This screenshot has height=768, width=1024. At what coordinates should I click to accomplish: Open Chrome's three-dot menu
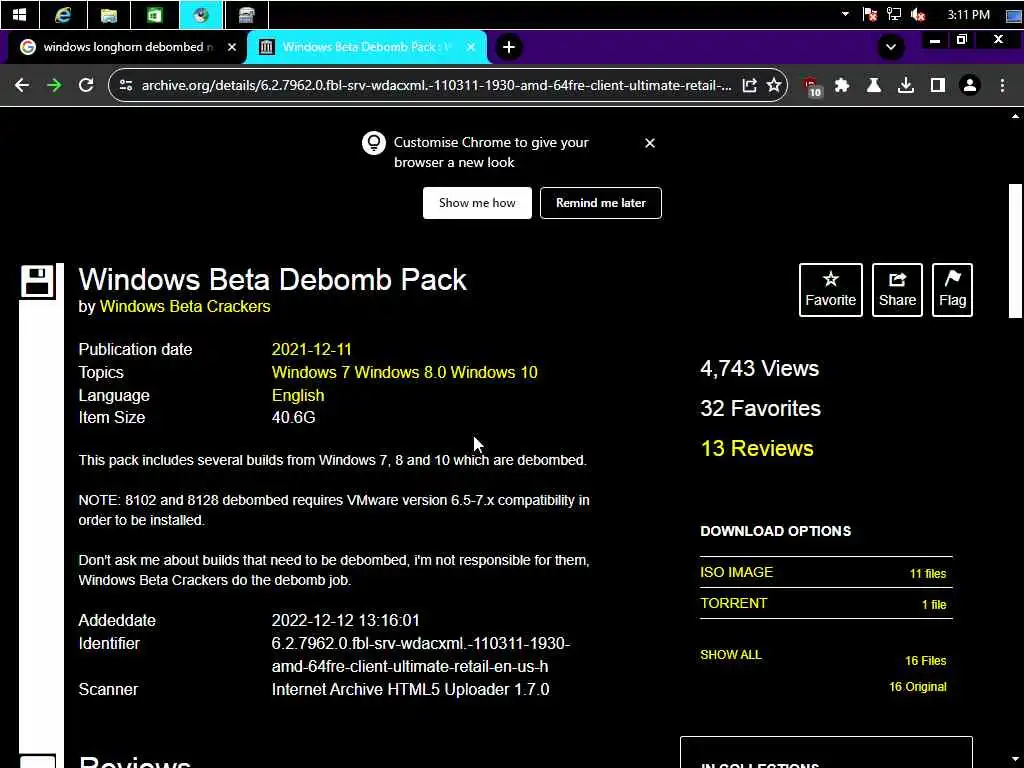pyautogui.click(x=1002, y=86)
